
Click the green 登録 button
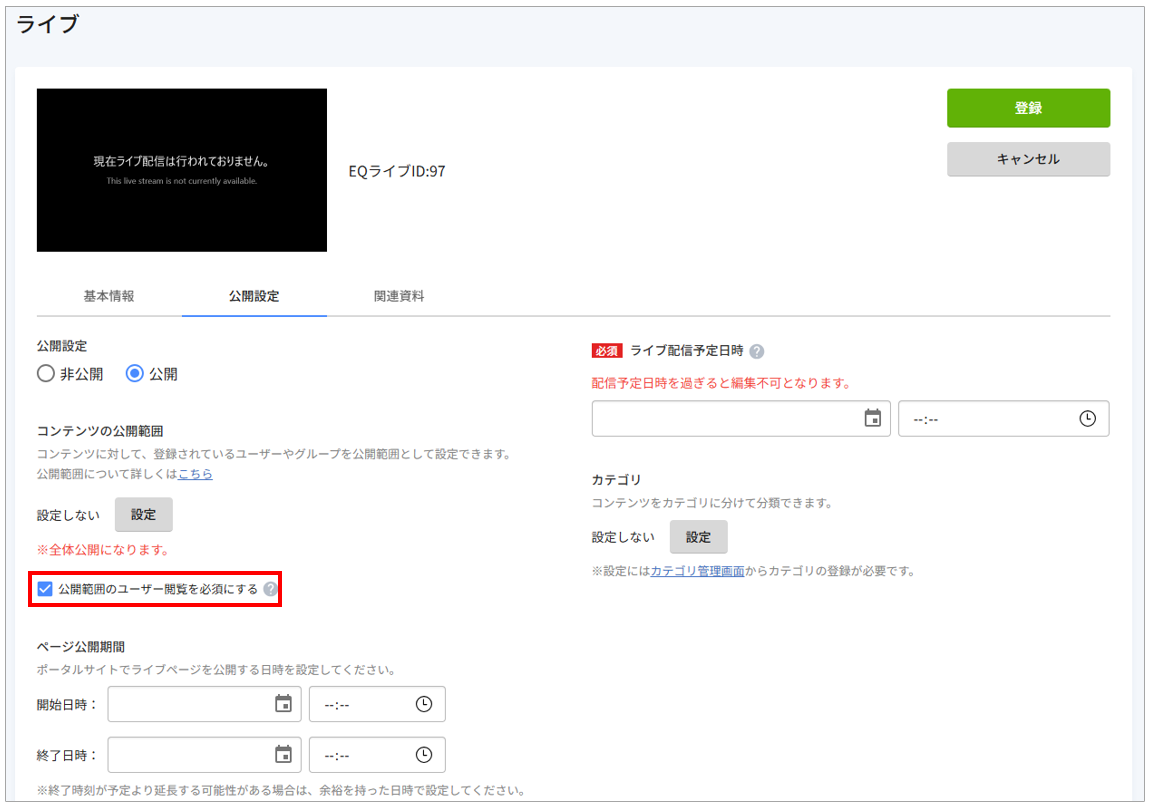point(1028,108)
